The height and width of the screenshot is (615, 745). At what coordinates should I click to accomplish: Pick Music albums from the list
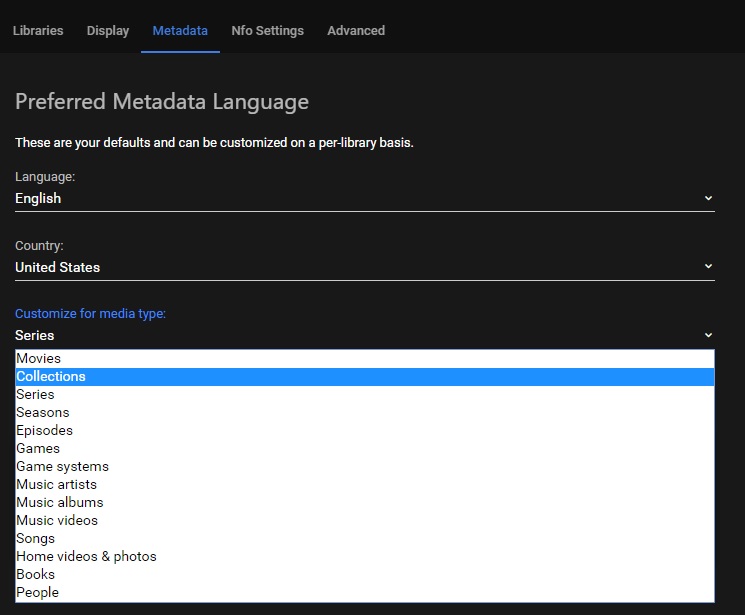coord(364,503)
